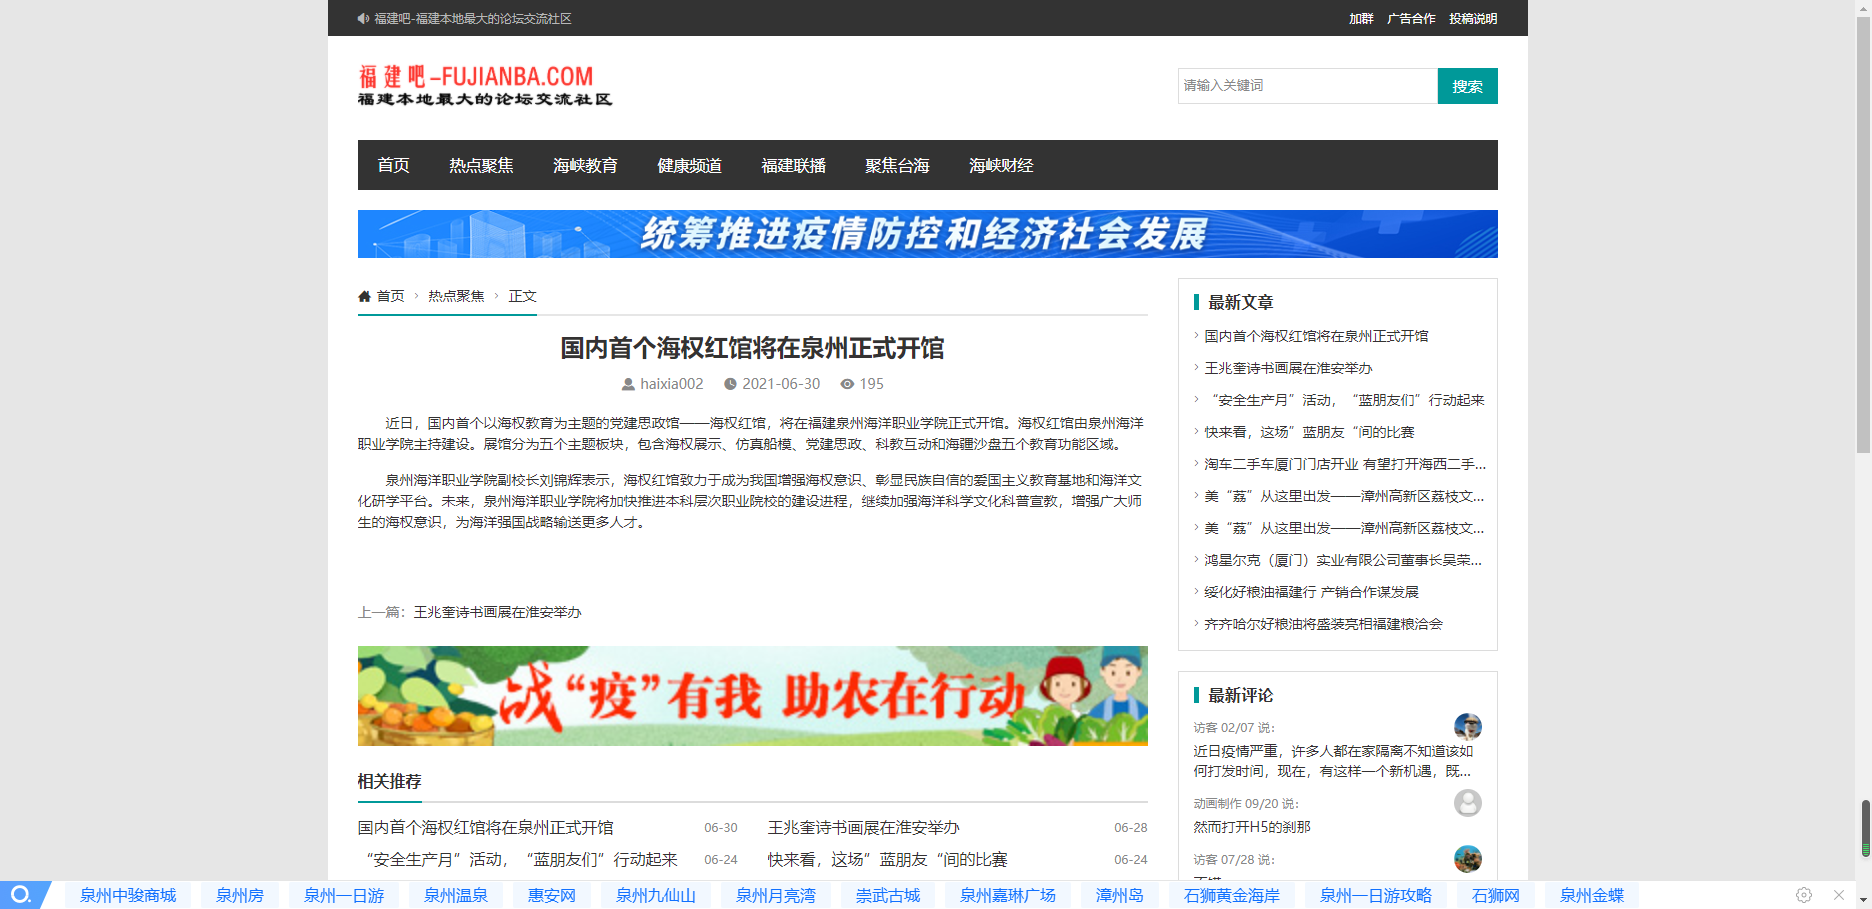Open previous article 王兆奎诗书画展在淮安举办 link

tap(497, 612)
